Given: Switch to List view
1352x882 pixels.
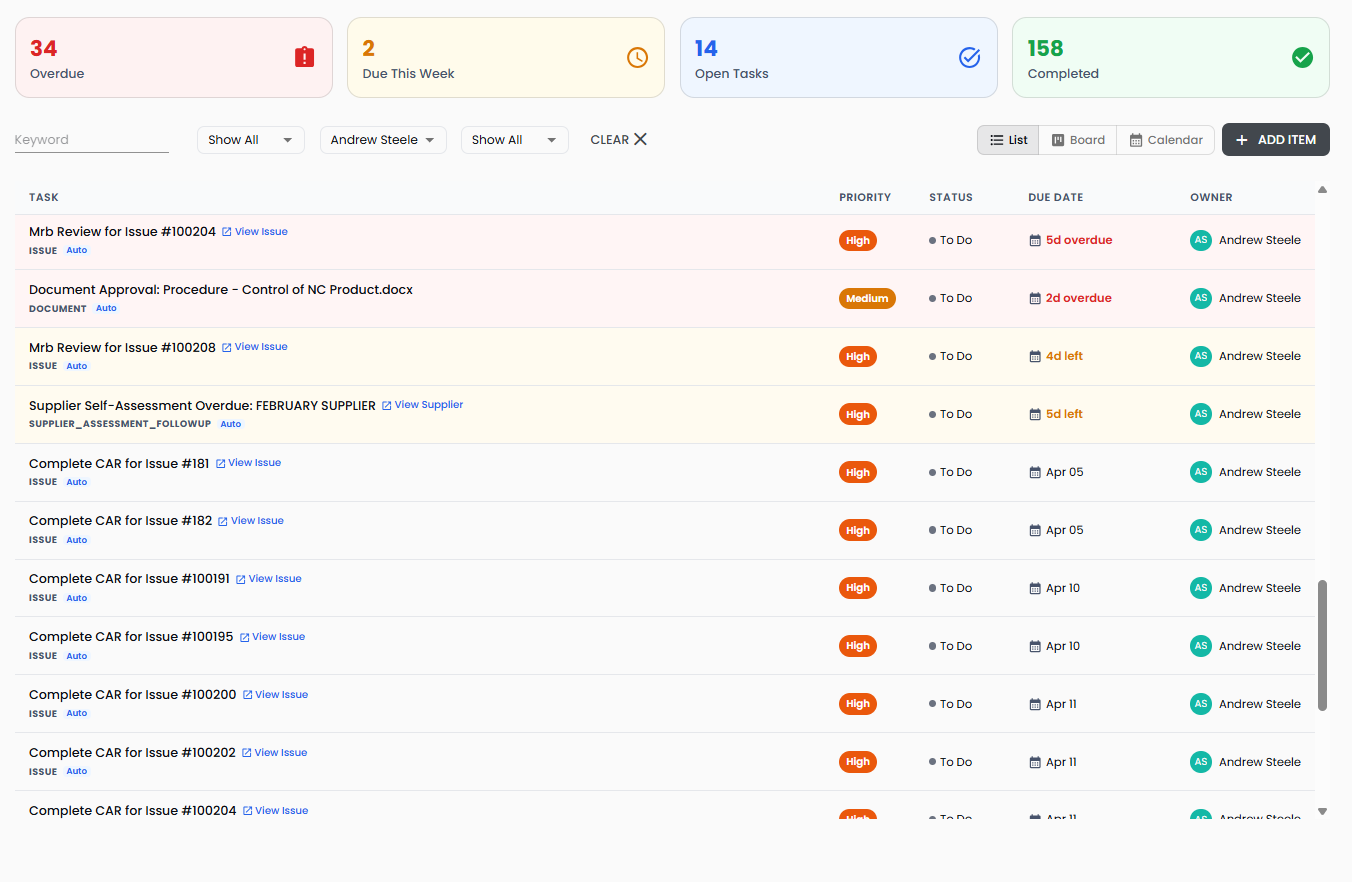Looking at the screenshot, I should click(1008, 140).
